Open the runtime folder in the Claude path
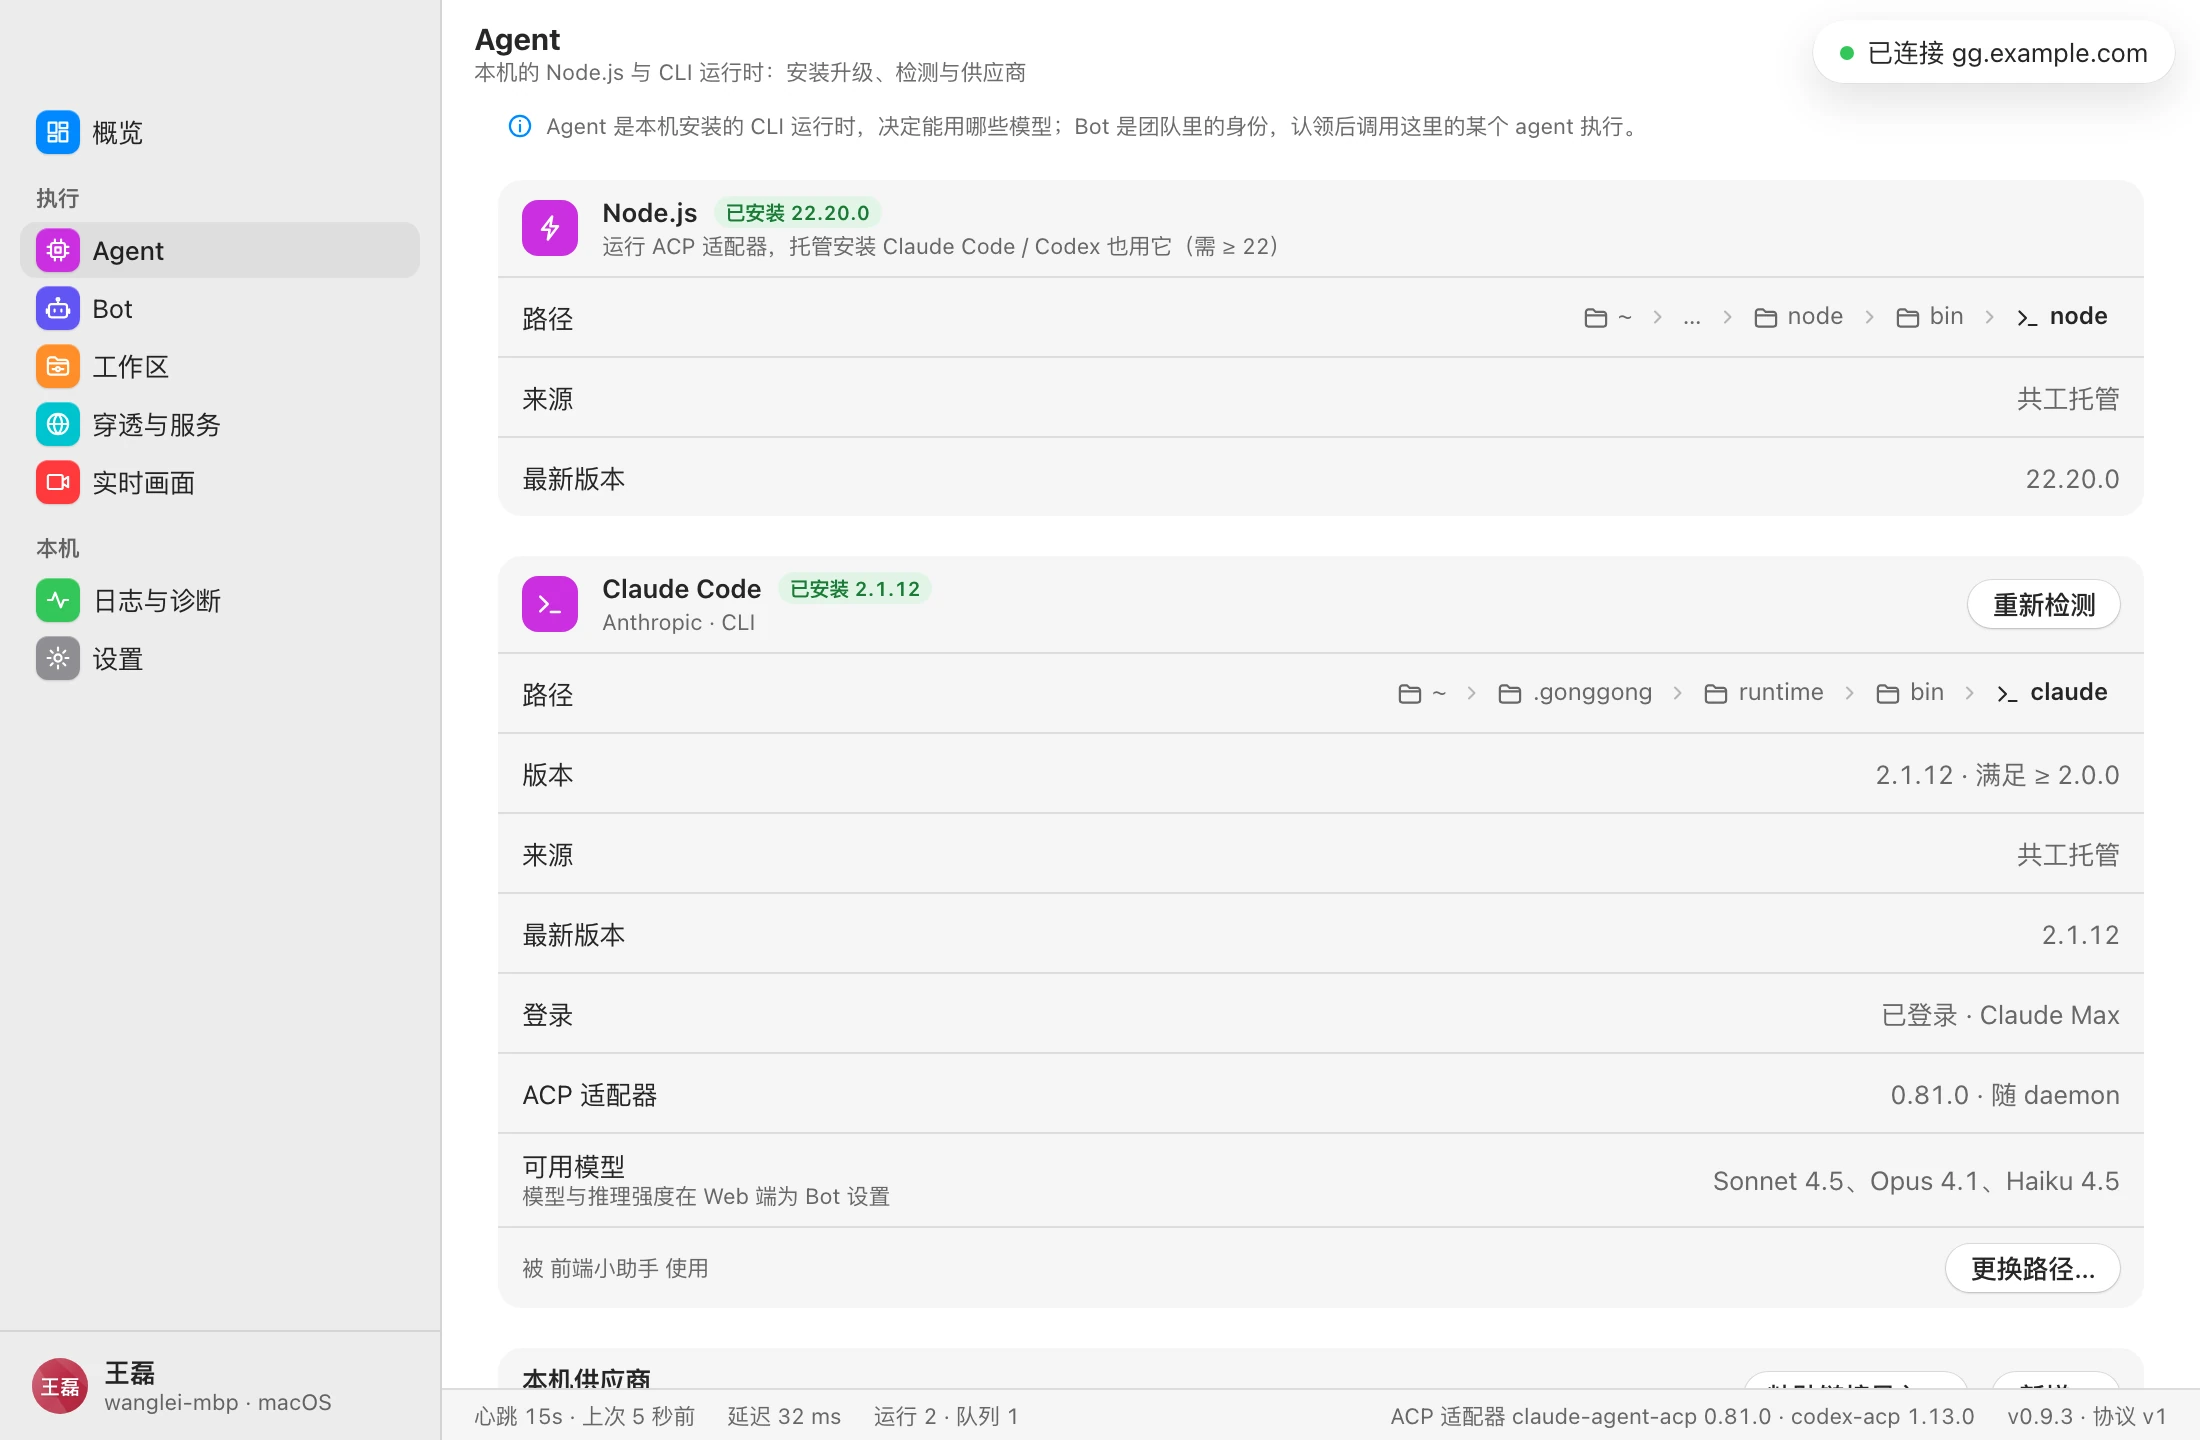The image size is (2200, 1440). pos(1764,692)
